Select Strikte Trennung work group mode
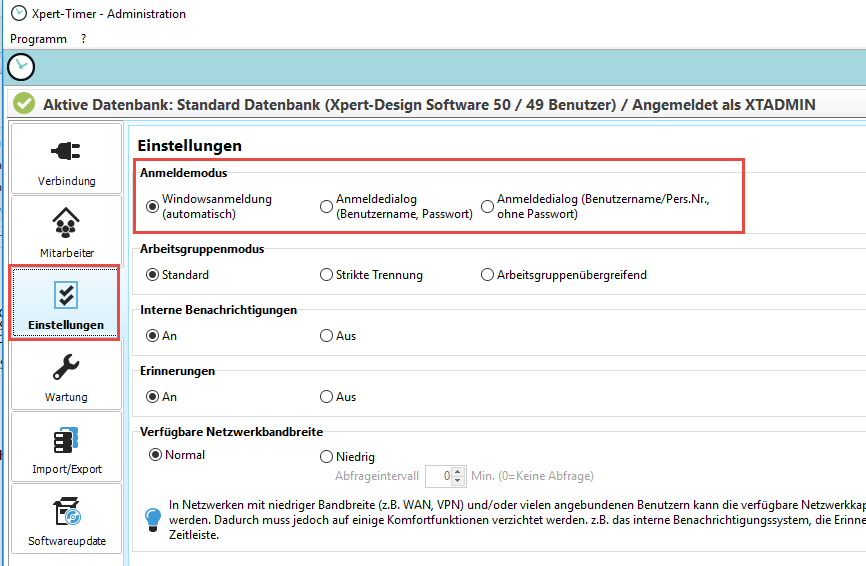This screenshot has height=566, width=866. coord(326,274)
